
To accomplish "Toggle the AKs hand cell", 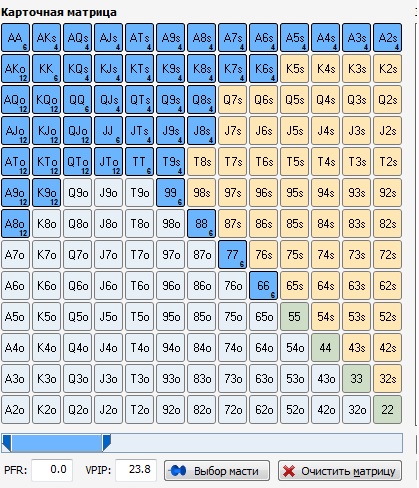I will pyautogui.click(x=46, y=38).
